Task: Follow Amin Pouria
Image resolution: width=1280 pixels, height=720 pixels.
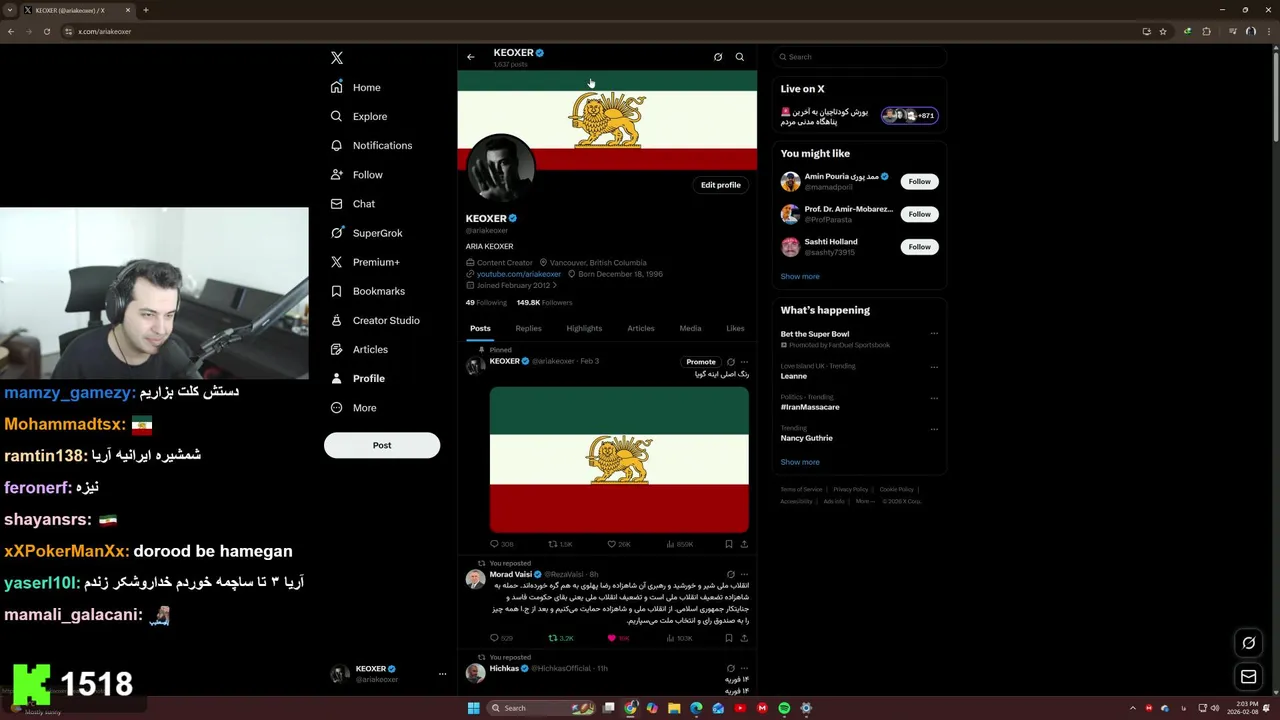Action: (x=919, y=182)
